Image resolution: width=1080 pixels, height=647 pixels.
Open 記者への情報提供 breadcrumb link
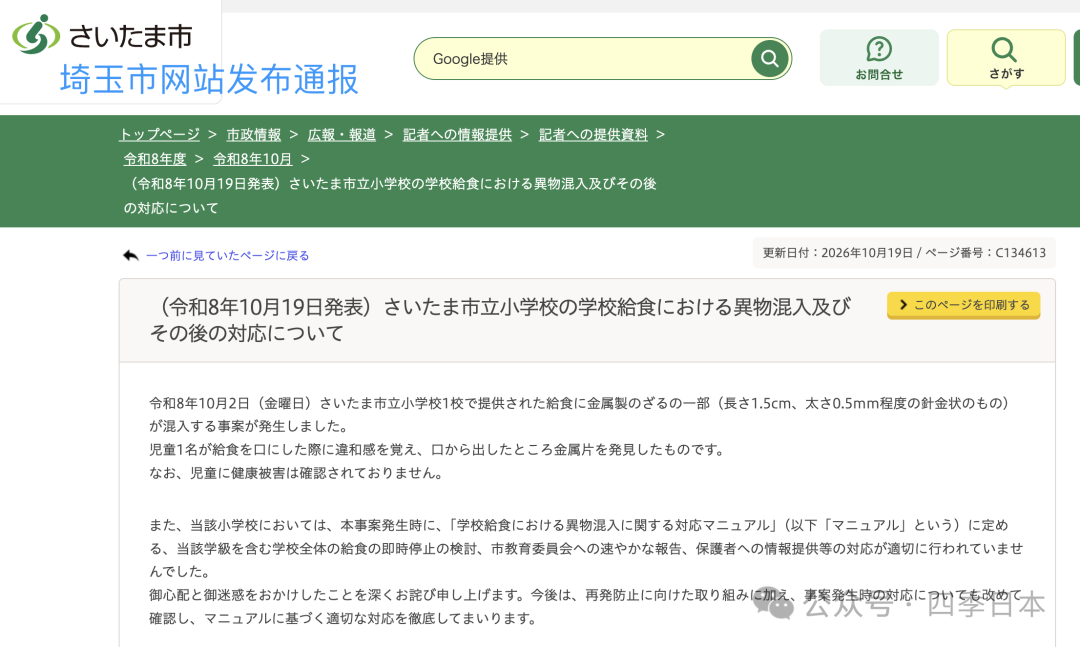coord(457,134)
